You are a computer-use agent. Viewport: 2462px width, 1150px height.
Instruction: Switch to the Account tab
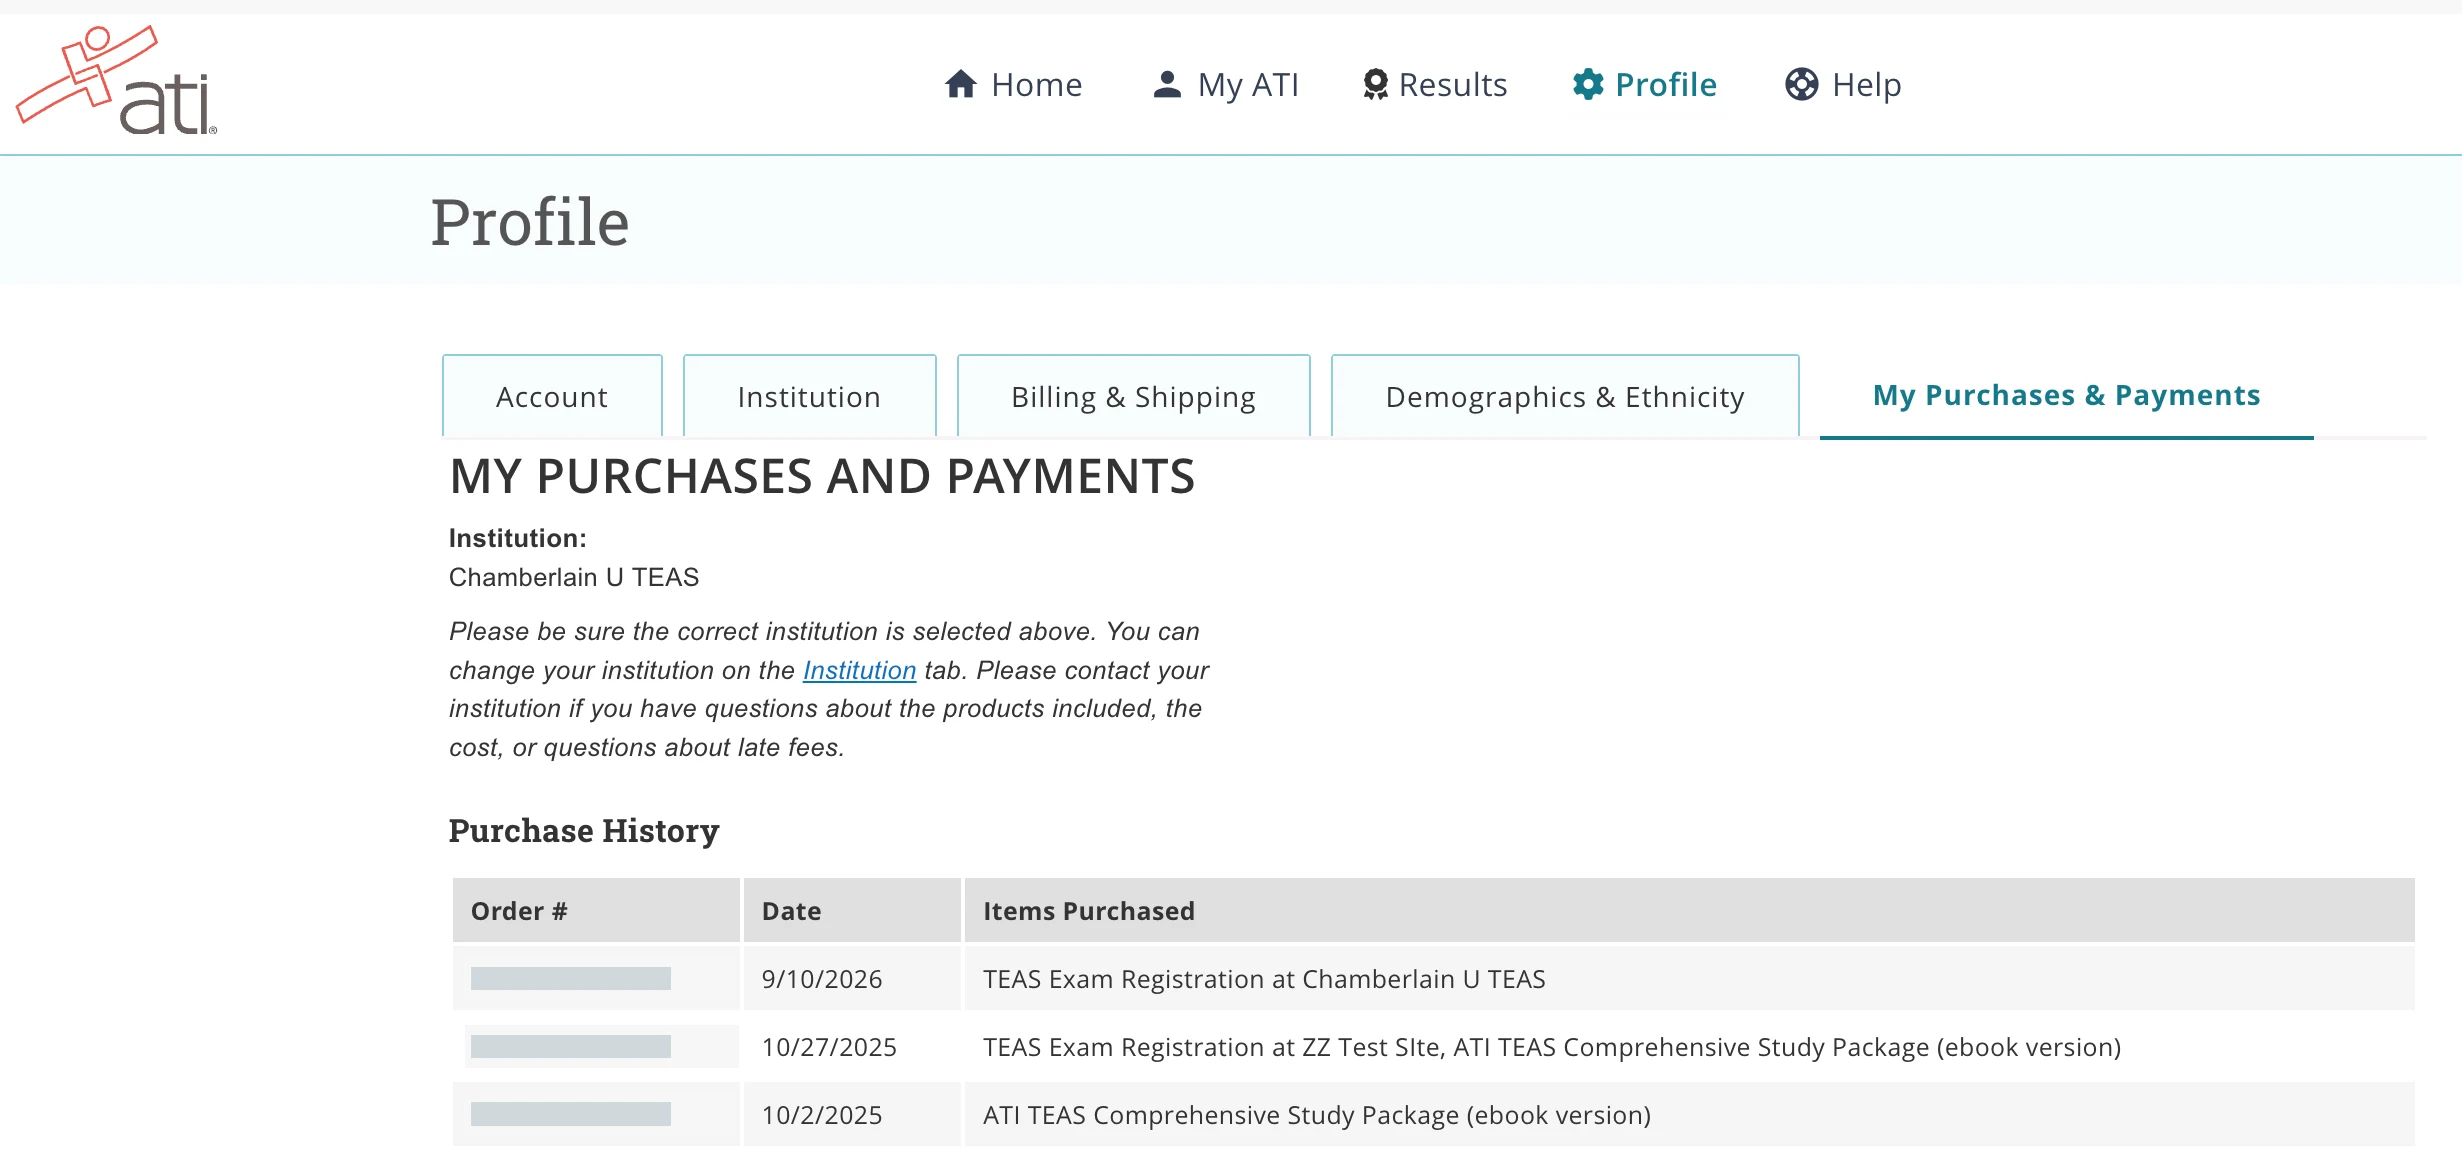[552, 396]
